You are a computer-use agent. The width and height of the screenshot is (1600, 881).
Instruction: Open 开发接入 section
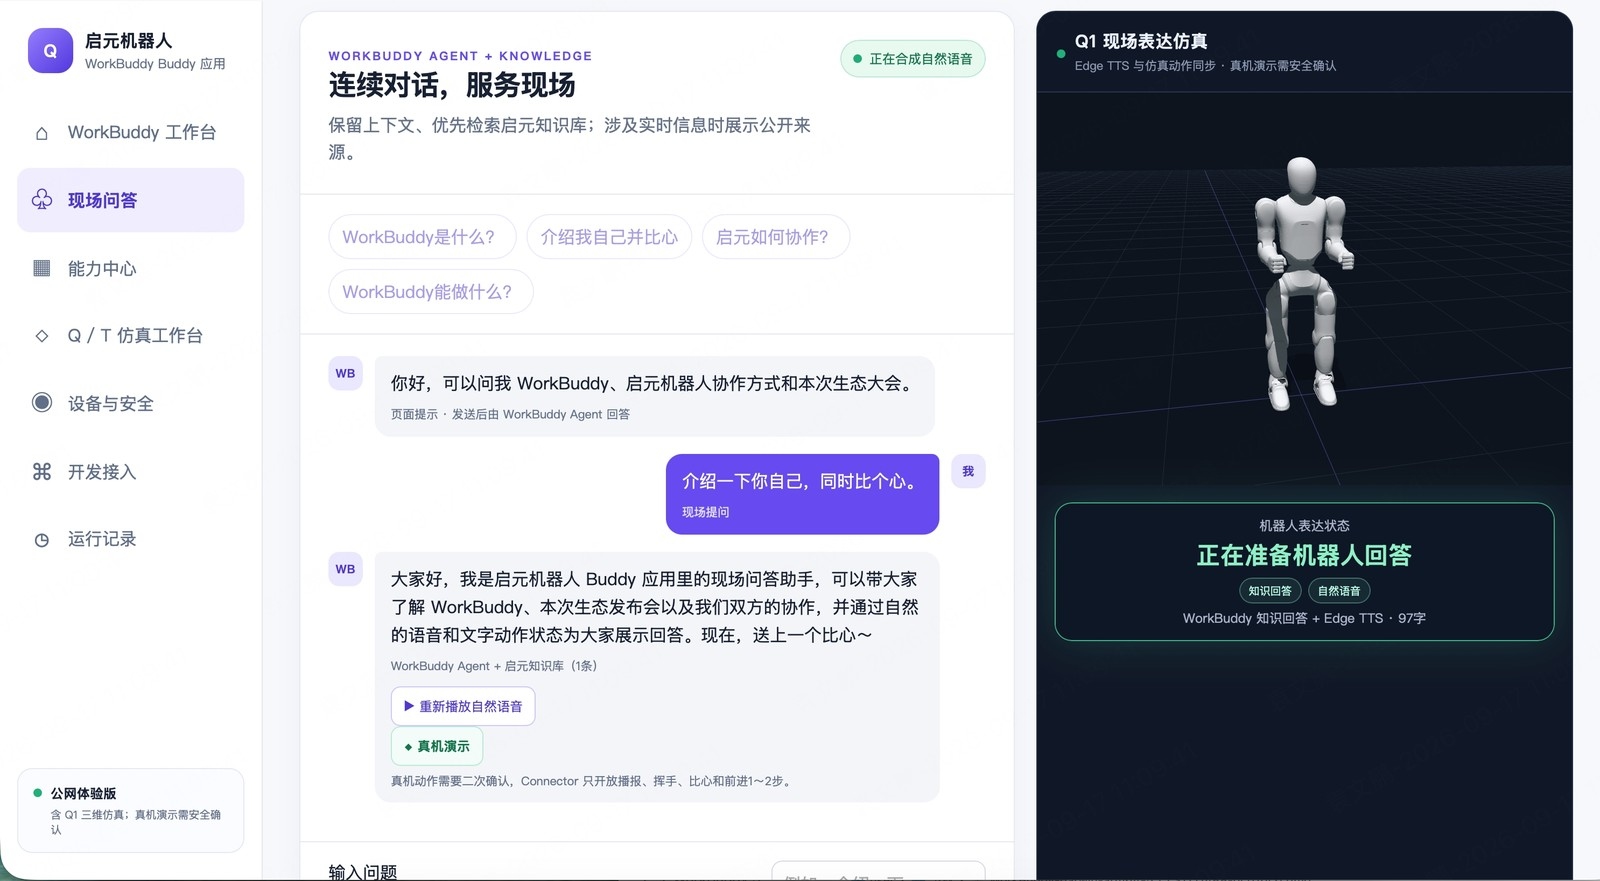click(131, 471)
